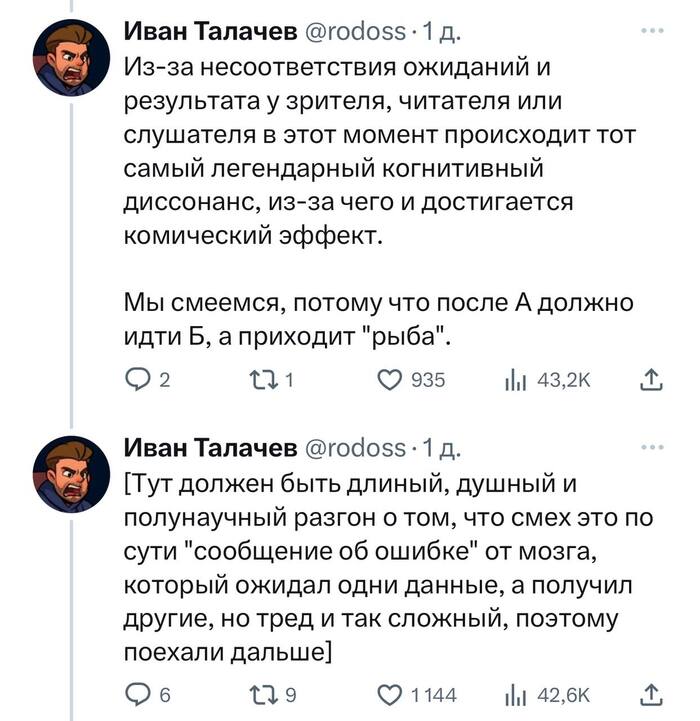Screen dimensions: 700x721
Task: Share the first tweet ending with "рыба"
Action: pos(649,381)
